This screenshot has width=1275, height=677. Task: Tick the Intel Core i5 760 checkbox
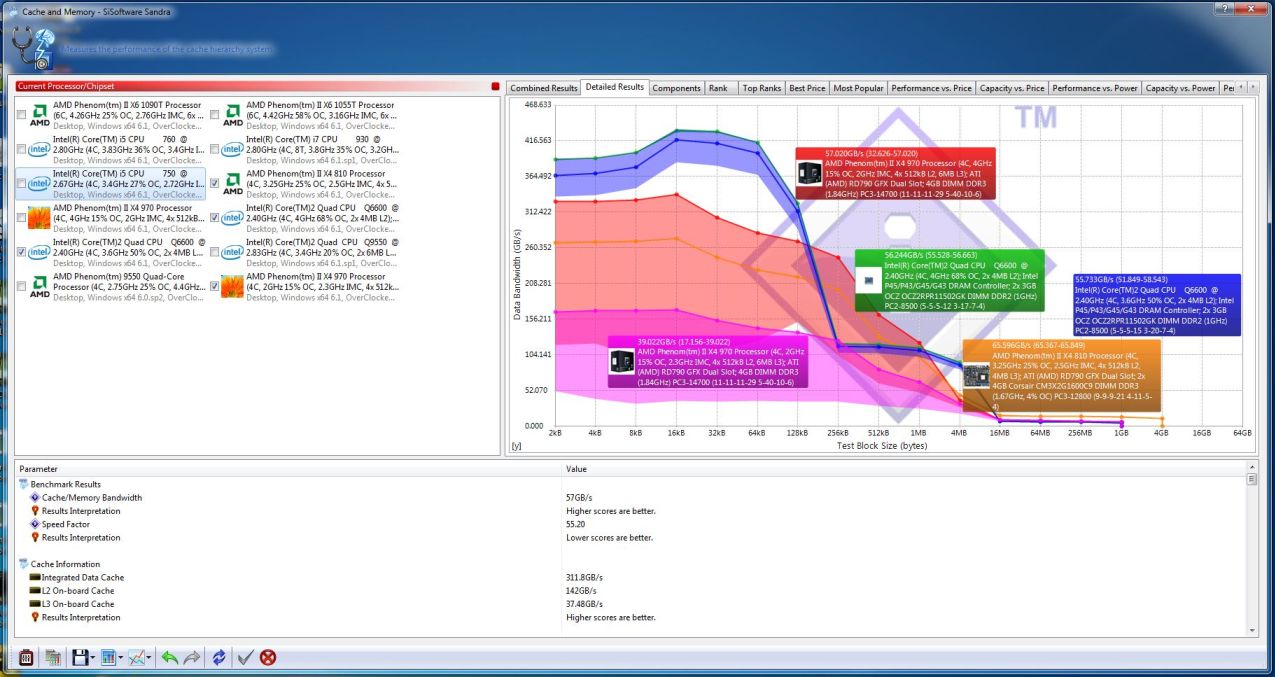click(22, 150)
